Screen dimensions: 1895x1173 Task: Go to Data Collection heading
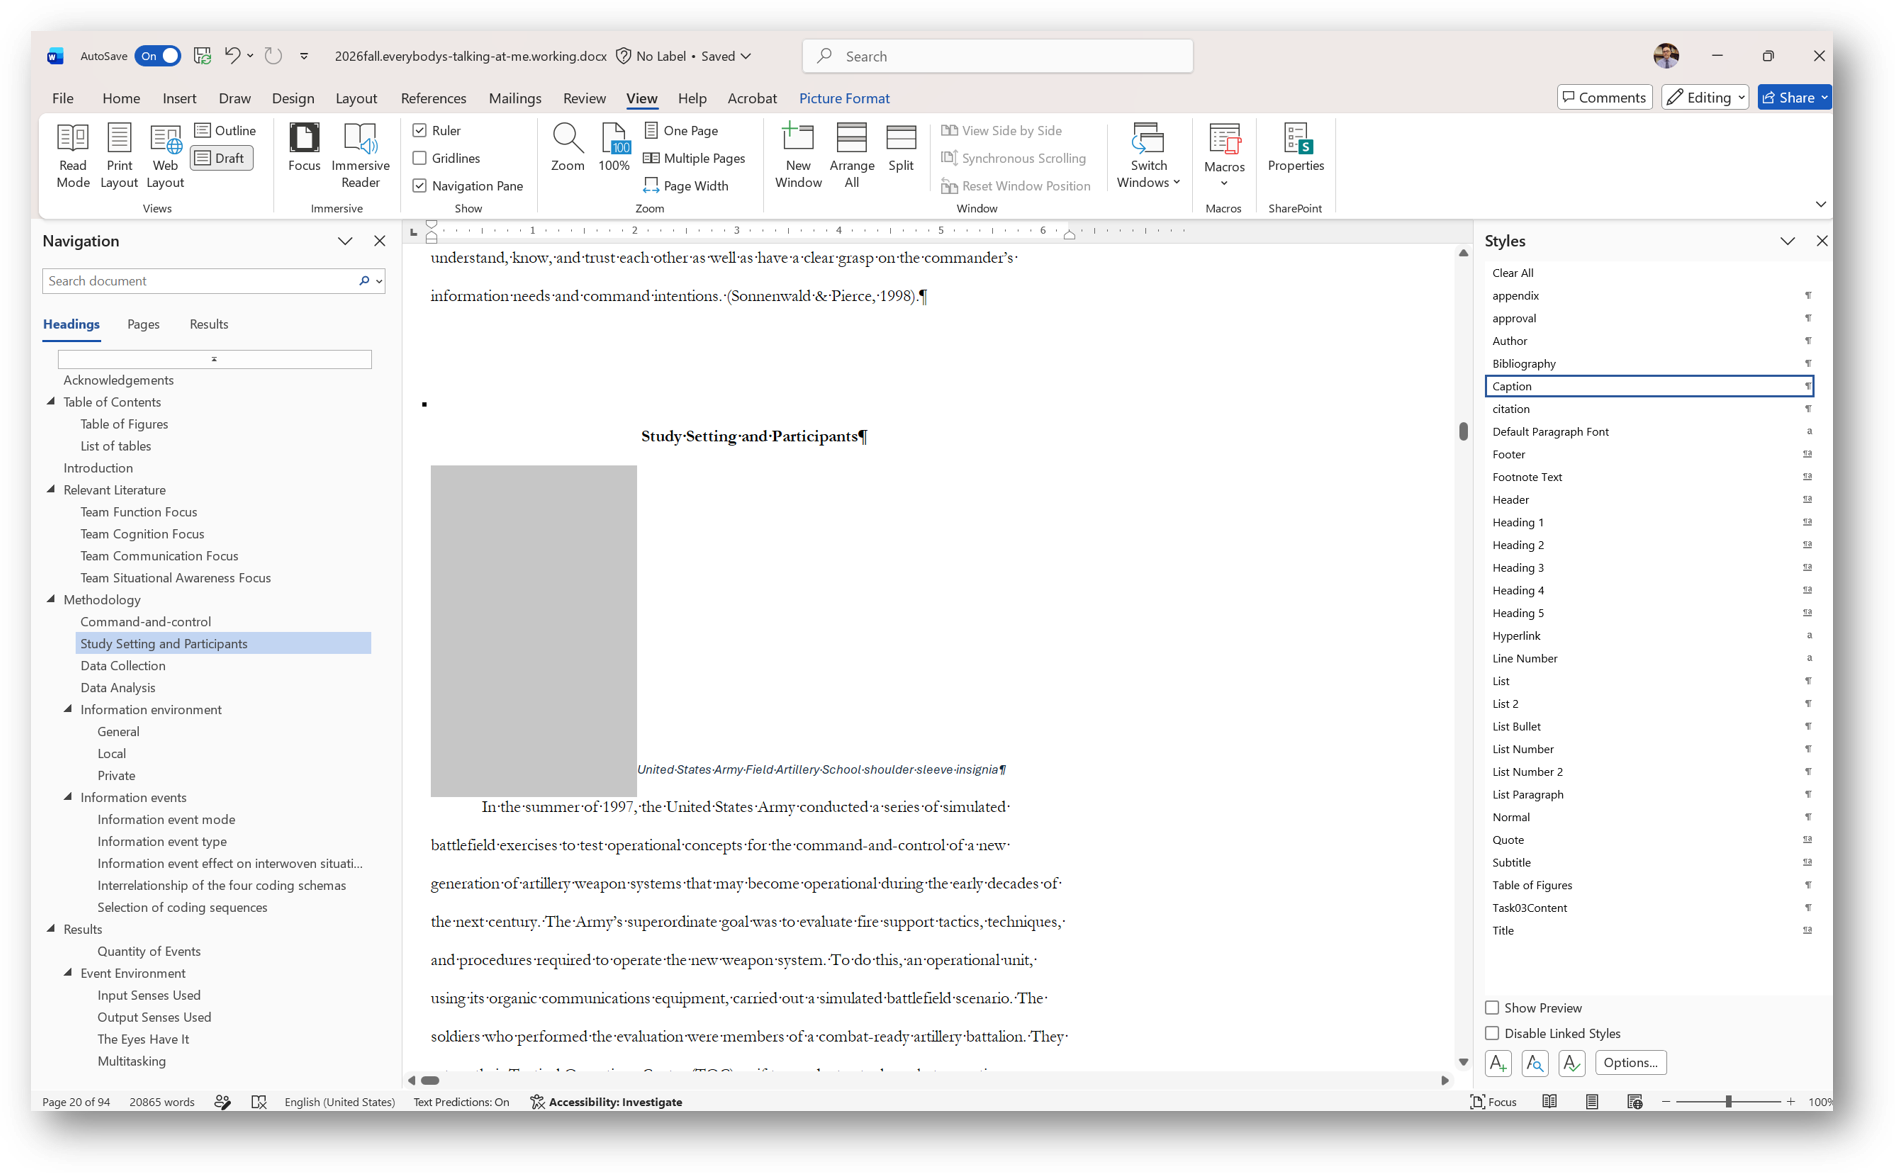pos(123,666)
